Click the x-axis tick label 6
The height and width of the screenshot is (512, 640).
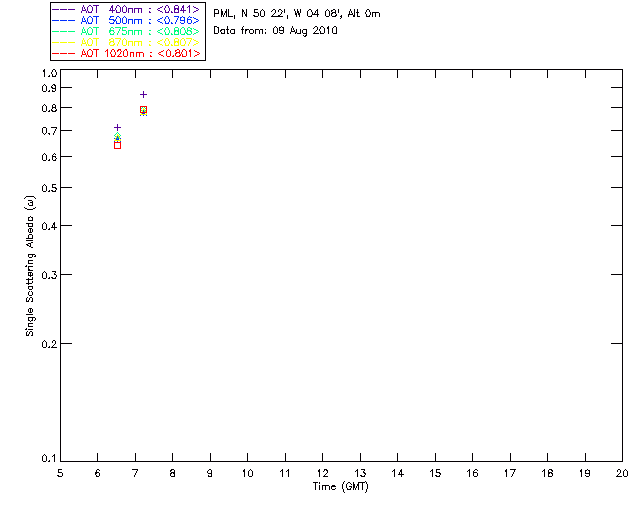[98, 473]
